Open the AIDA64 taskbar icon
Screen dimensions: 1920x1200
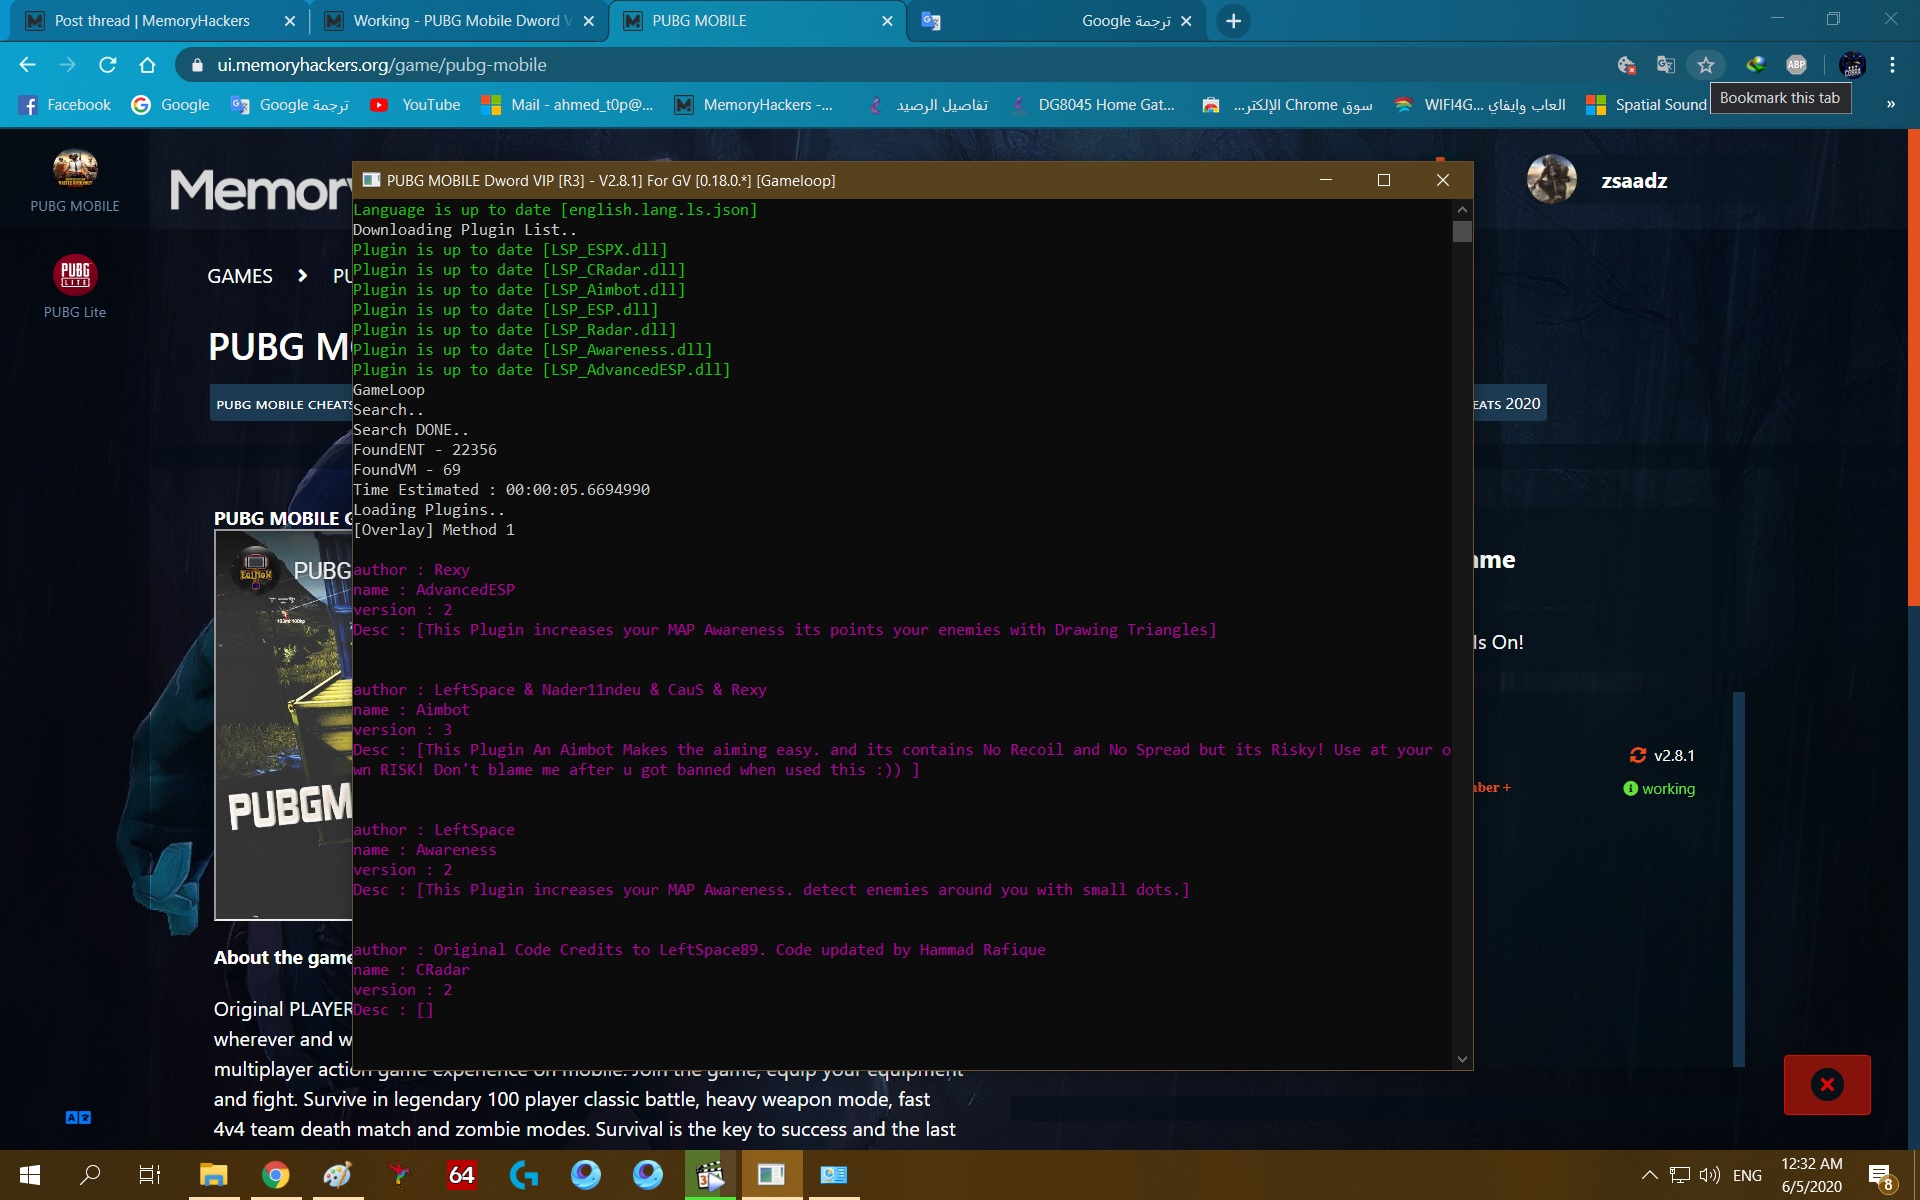(462, 1175)
